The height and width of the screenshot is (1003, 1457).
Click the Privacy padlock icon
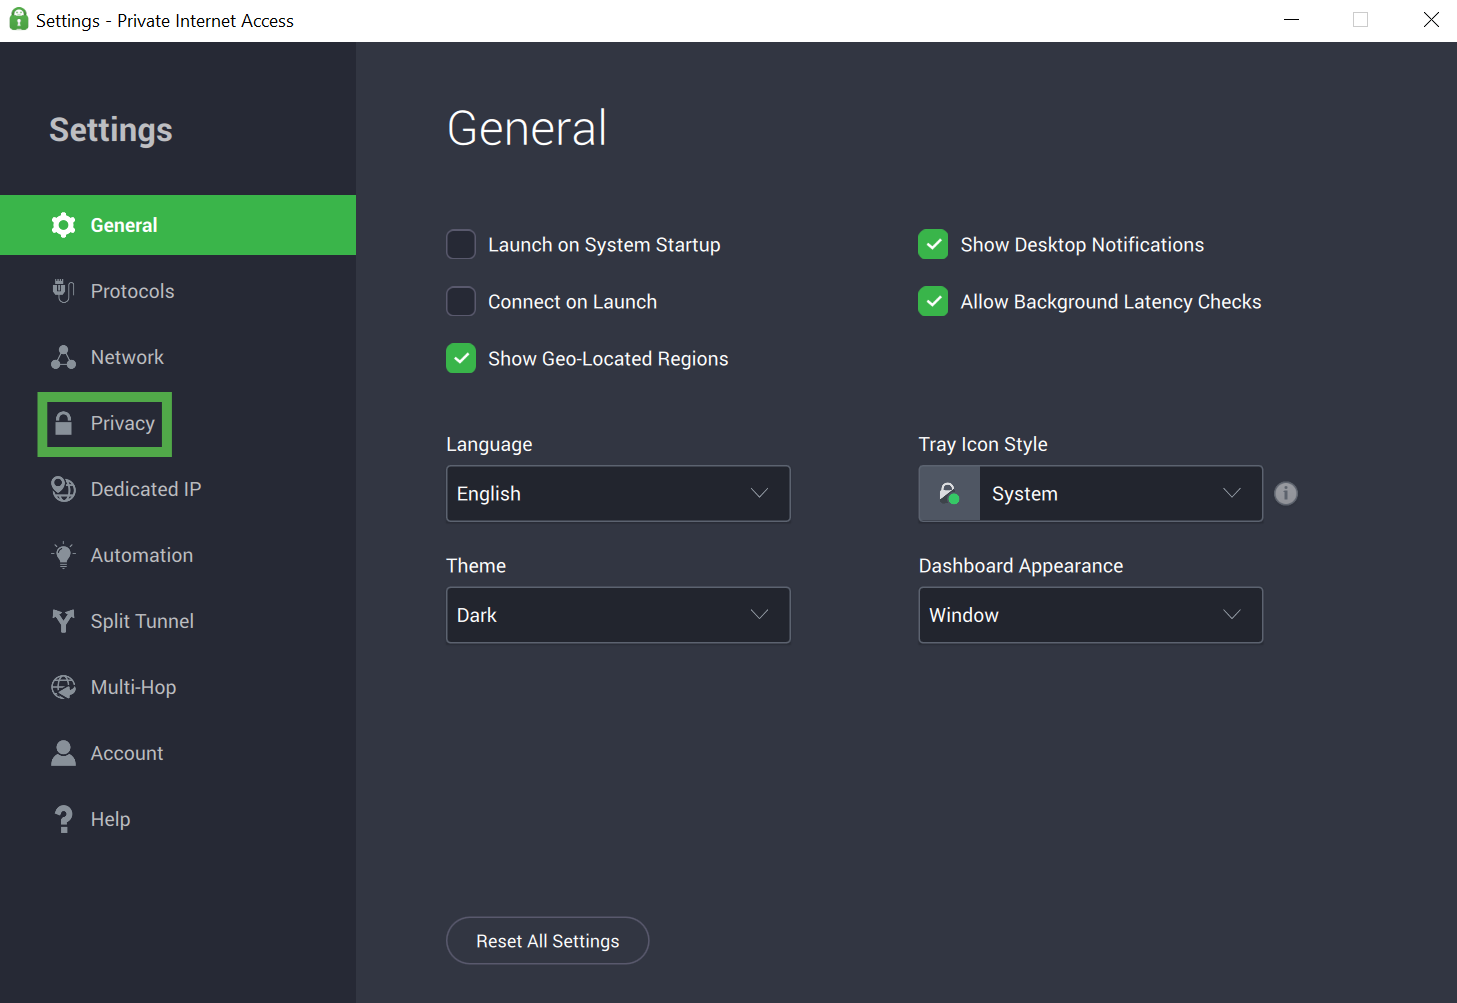coord(63,423)
